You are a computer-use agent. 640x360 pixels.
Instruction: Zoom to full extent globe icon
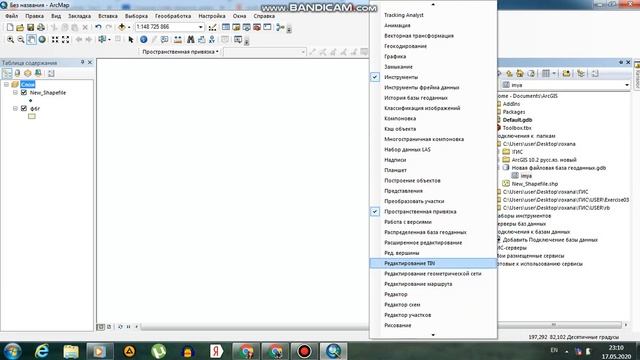[x=42, y=40]
